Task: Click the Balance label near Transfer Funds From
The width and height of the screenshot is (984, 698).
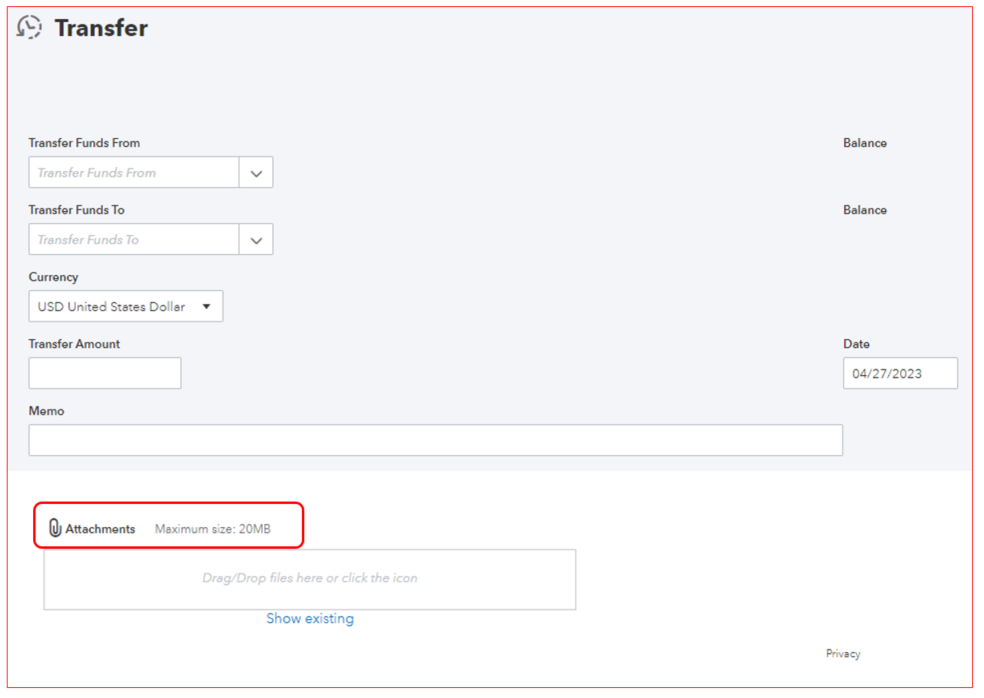Action: (x=864, y=143)
